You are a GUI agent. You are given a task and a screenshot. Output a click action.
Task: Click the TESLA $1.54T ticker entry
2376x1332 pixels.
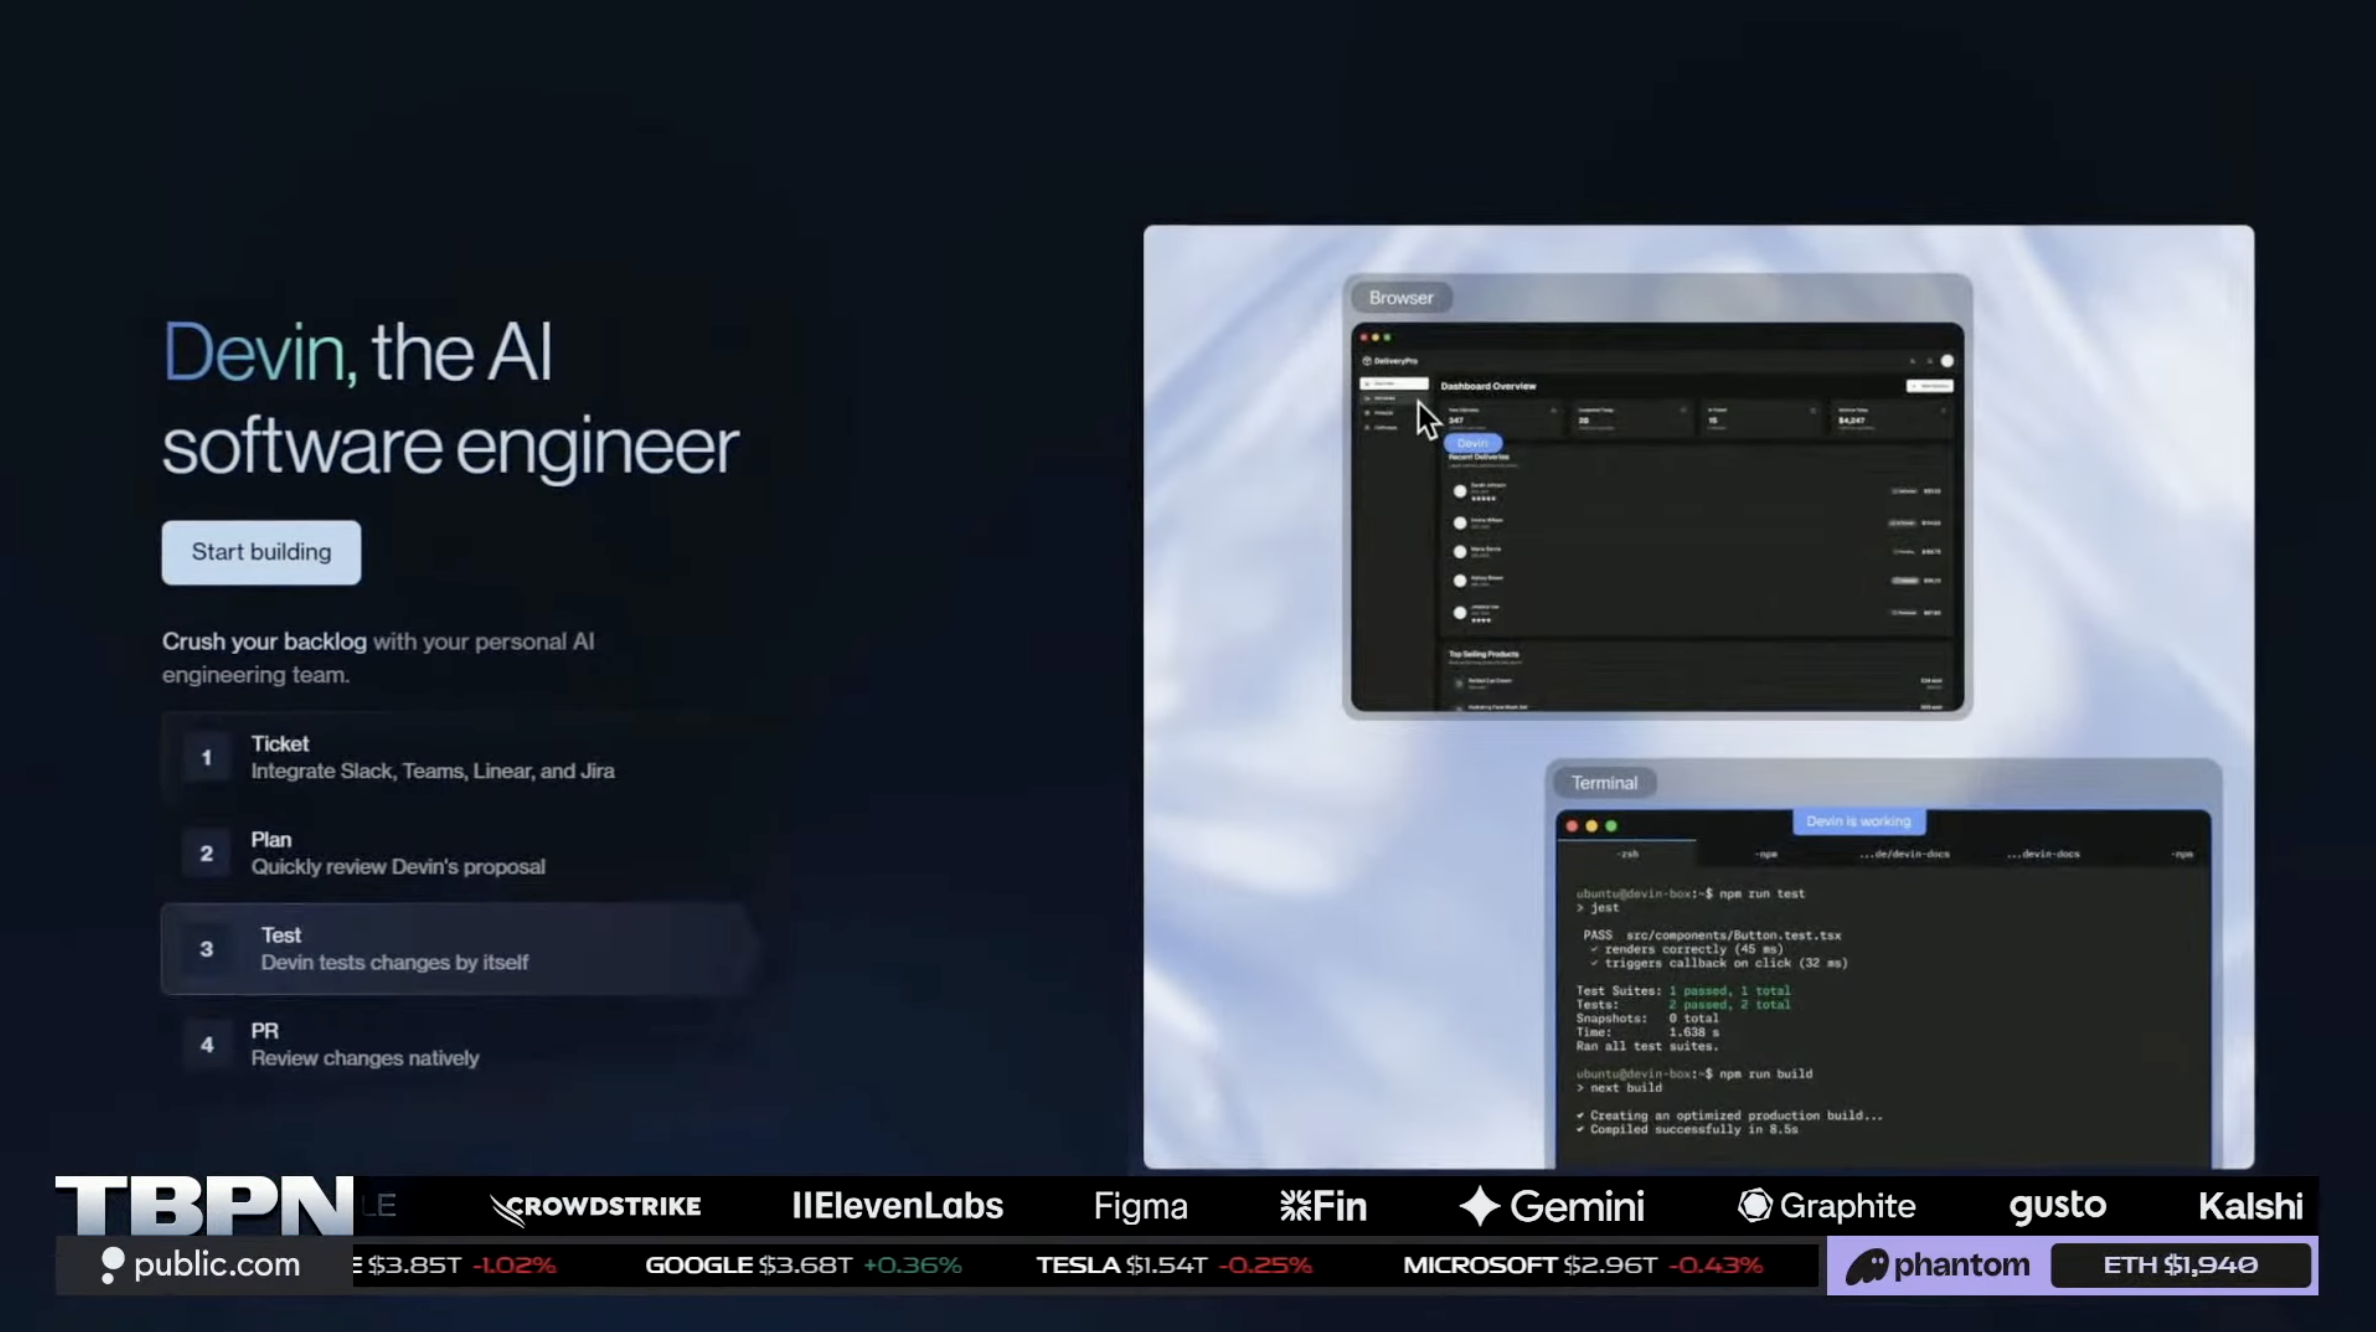click(1174, 1265)
